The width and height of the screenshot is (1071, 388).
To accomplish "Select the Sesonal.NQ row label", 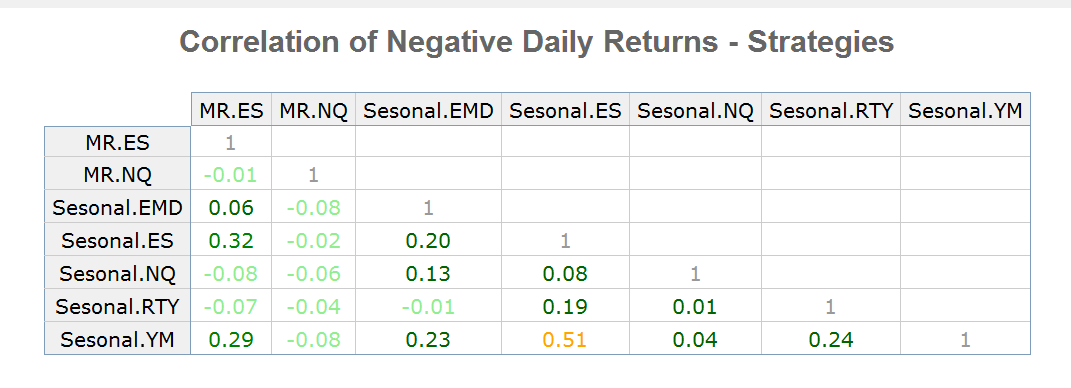I will 117,273.
